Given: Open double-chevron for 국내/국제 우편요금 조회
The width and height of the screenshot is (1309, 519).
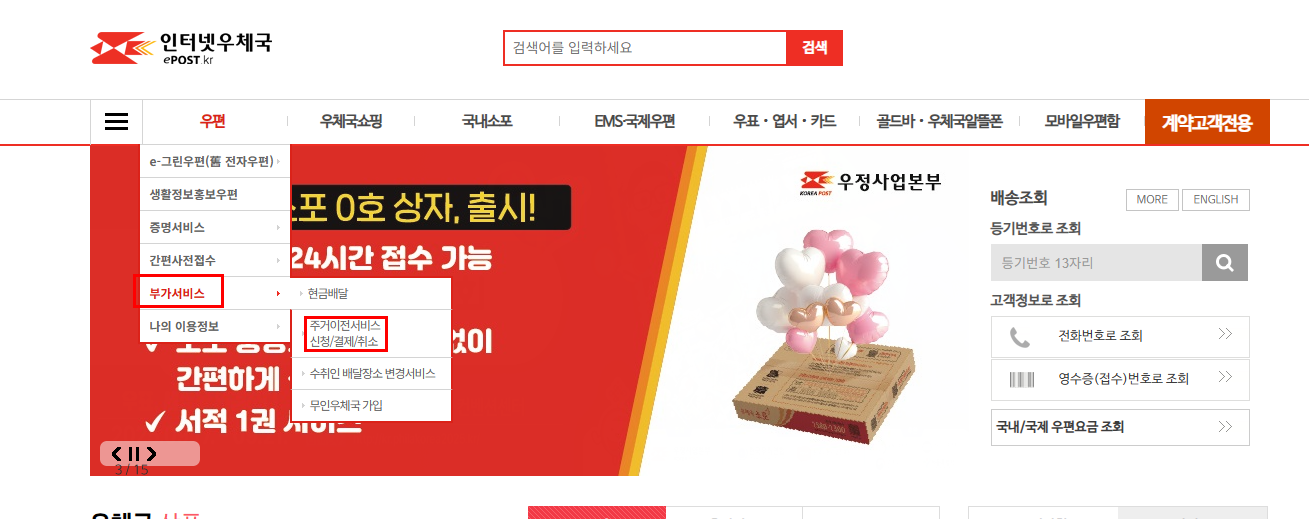Looking at the screenshot, I should click(1225, 426).
